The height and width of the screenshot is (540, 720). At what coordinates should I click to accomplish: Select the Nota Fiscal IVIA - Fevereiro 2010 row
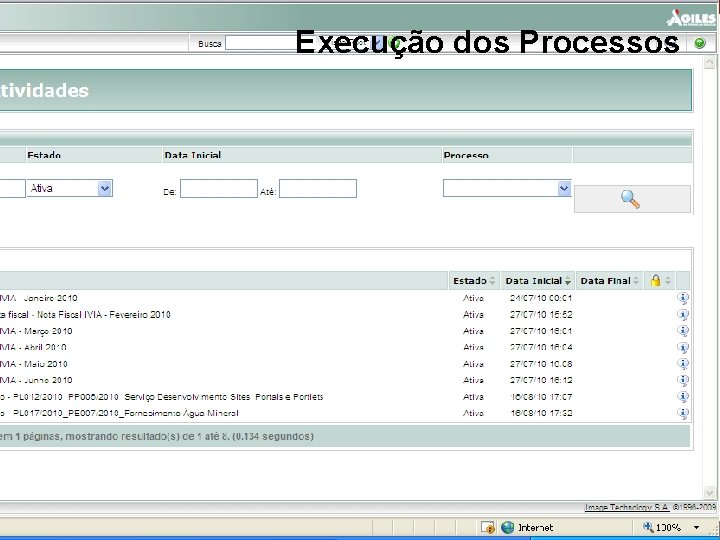(345, 315)
